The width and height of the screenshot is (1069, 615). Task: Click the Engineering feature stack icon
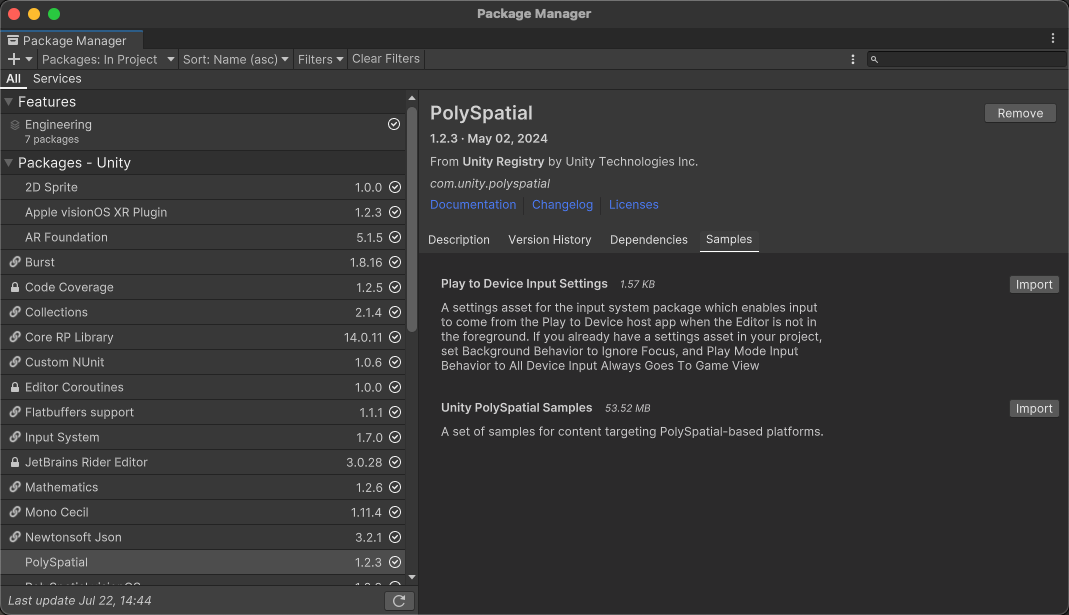pyautogui.click(x=15, y=125)
